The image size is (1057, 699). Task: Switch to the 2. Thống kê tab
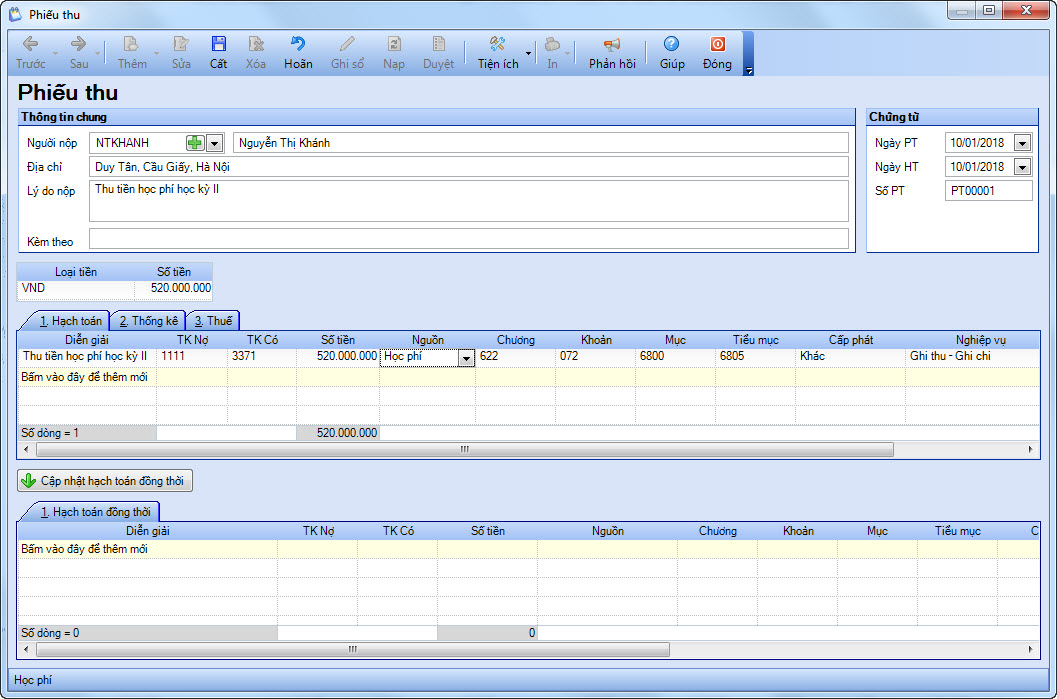tap(148, 321)
